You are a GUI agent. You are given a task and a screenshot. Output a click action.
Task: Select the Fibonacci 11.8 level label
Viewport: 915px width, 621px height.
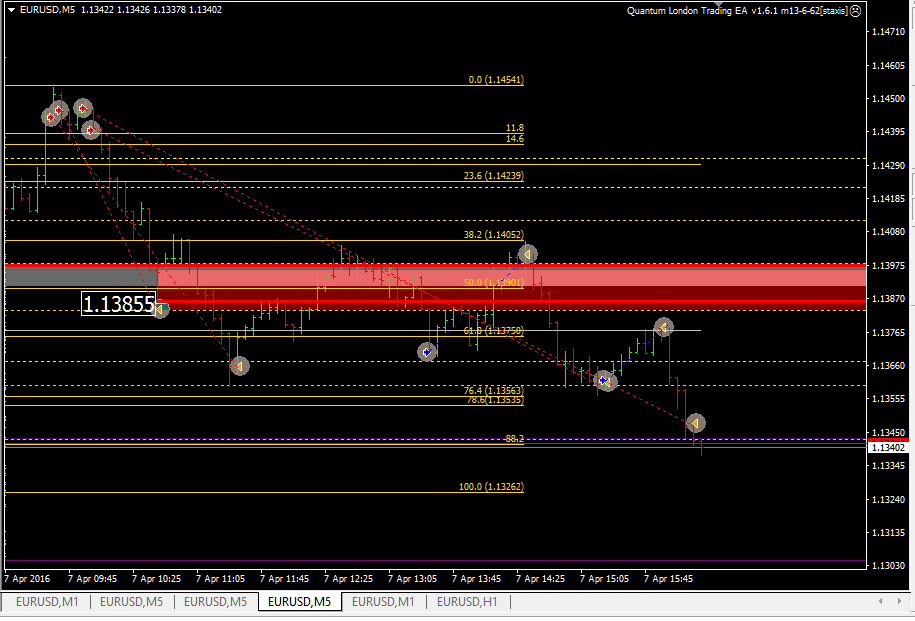(x=515, y=128)
